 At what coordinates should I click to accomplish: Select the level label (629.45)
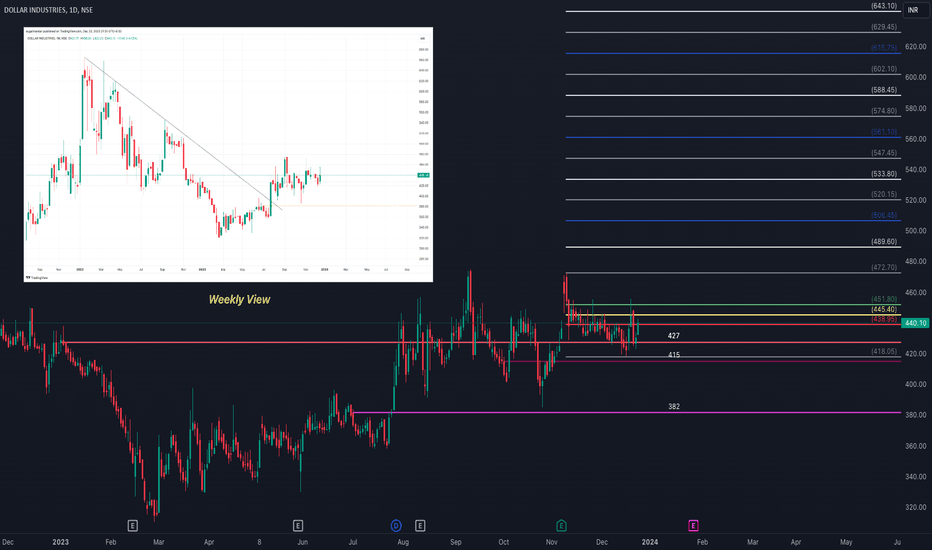tap(884, 27)
